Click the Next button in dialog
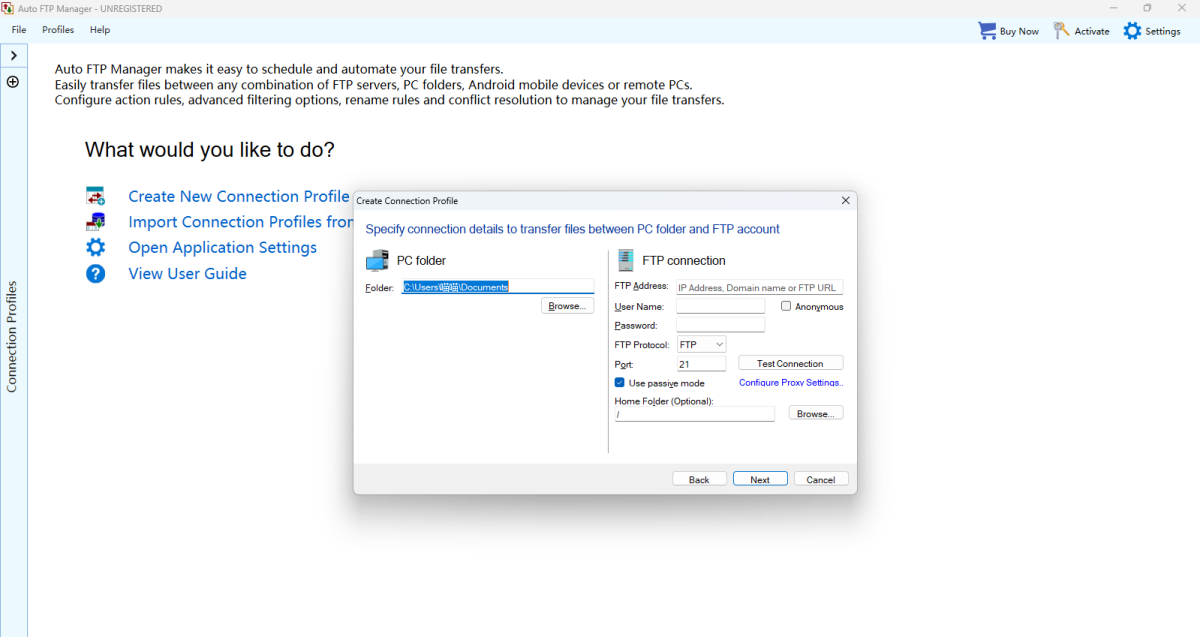Viewport: 1200px width, 637px height. click(760, 479)
